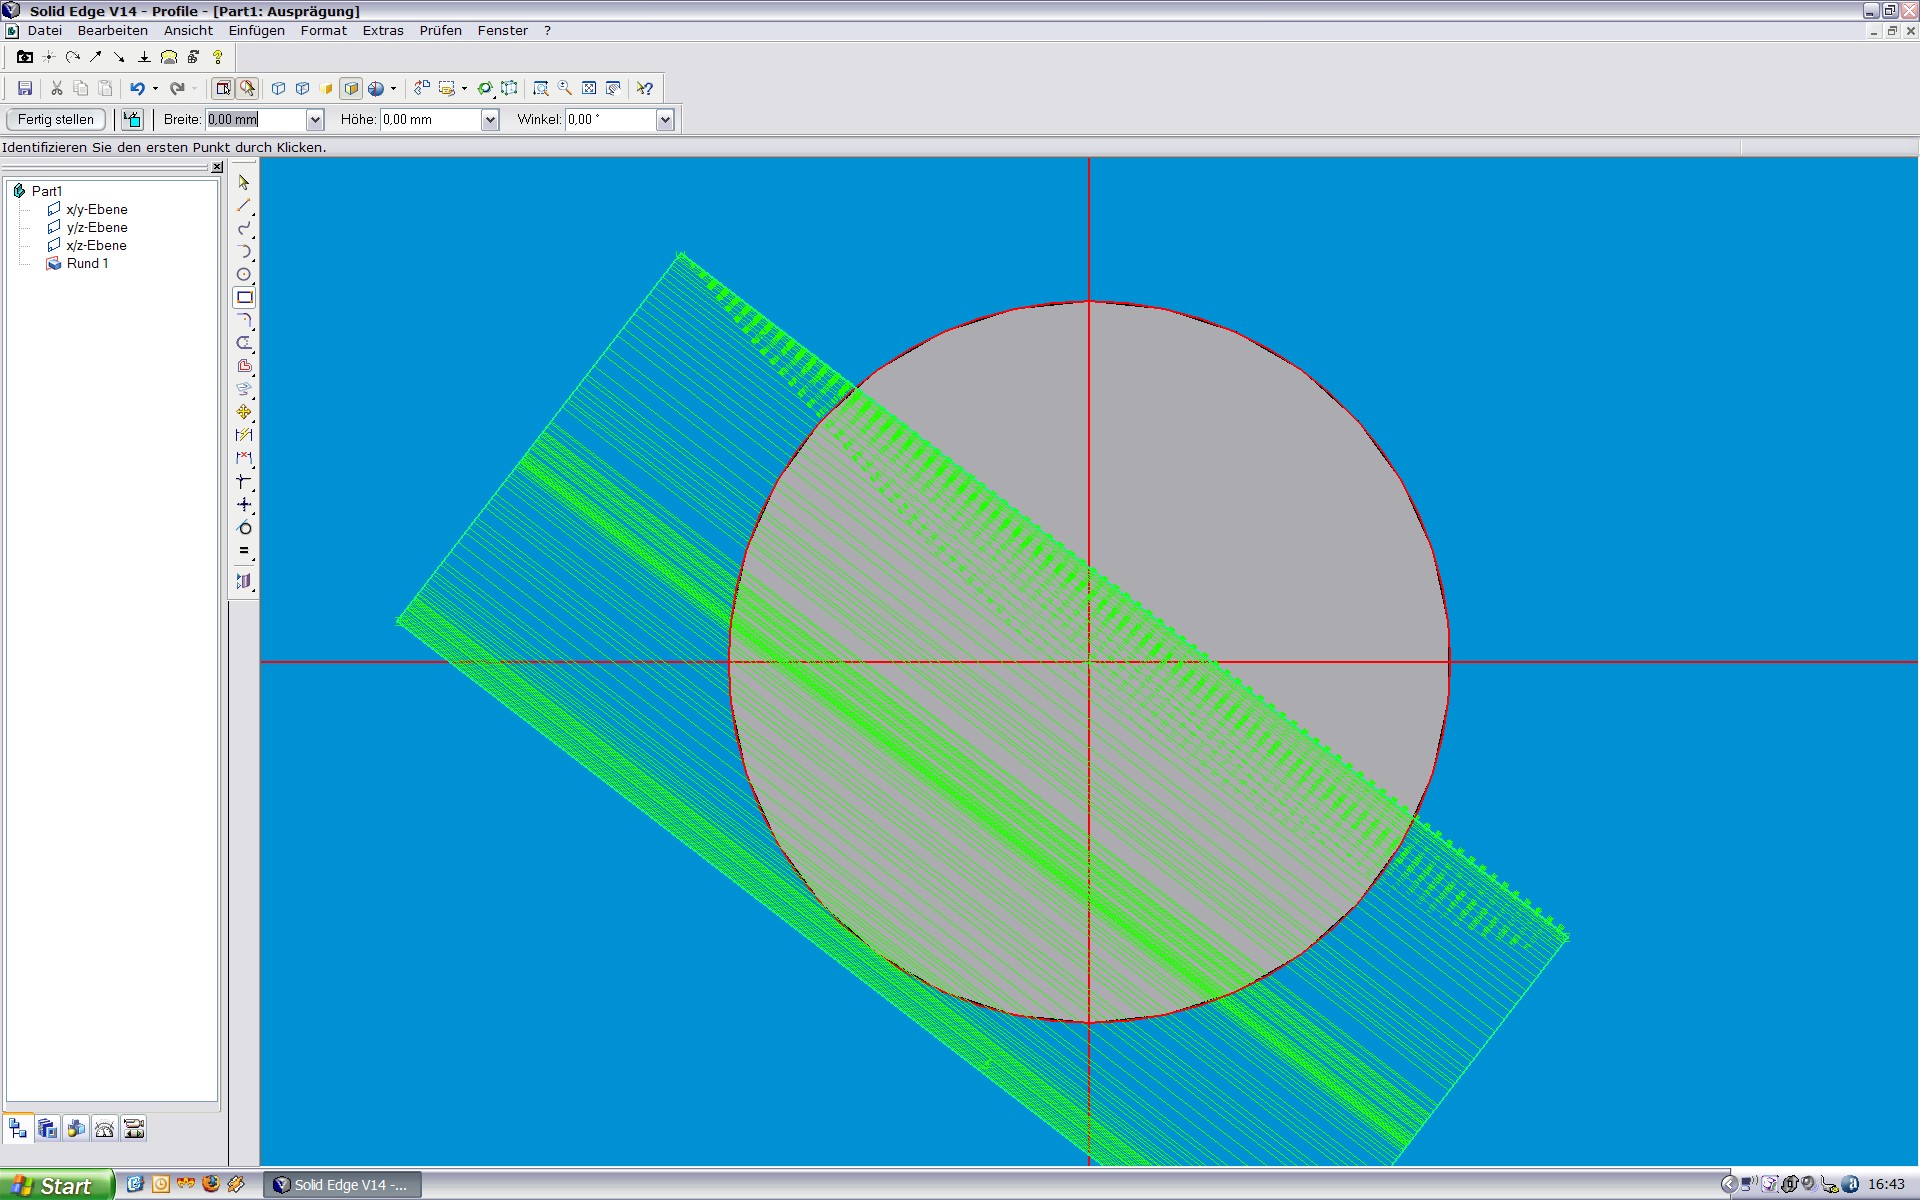Switch display to shaded mode
Screen dimensions: 1920x1200
click(327, 88)
